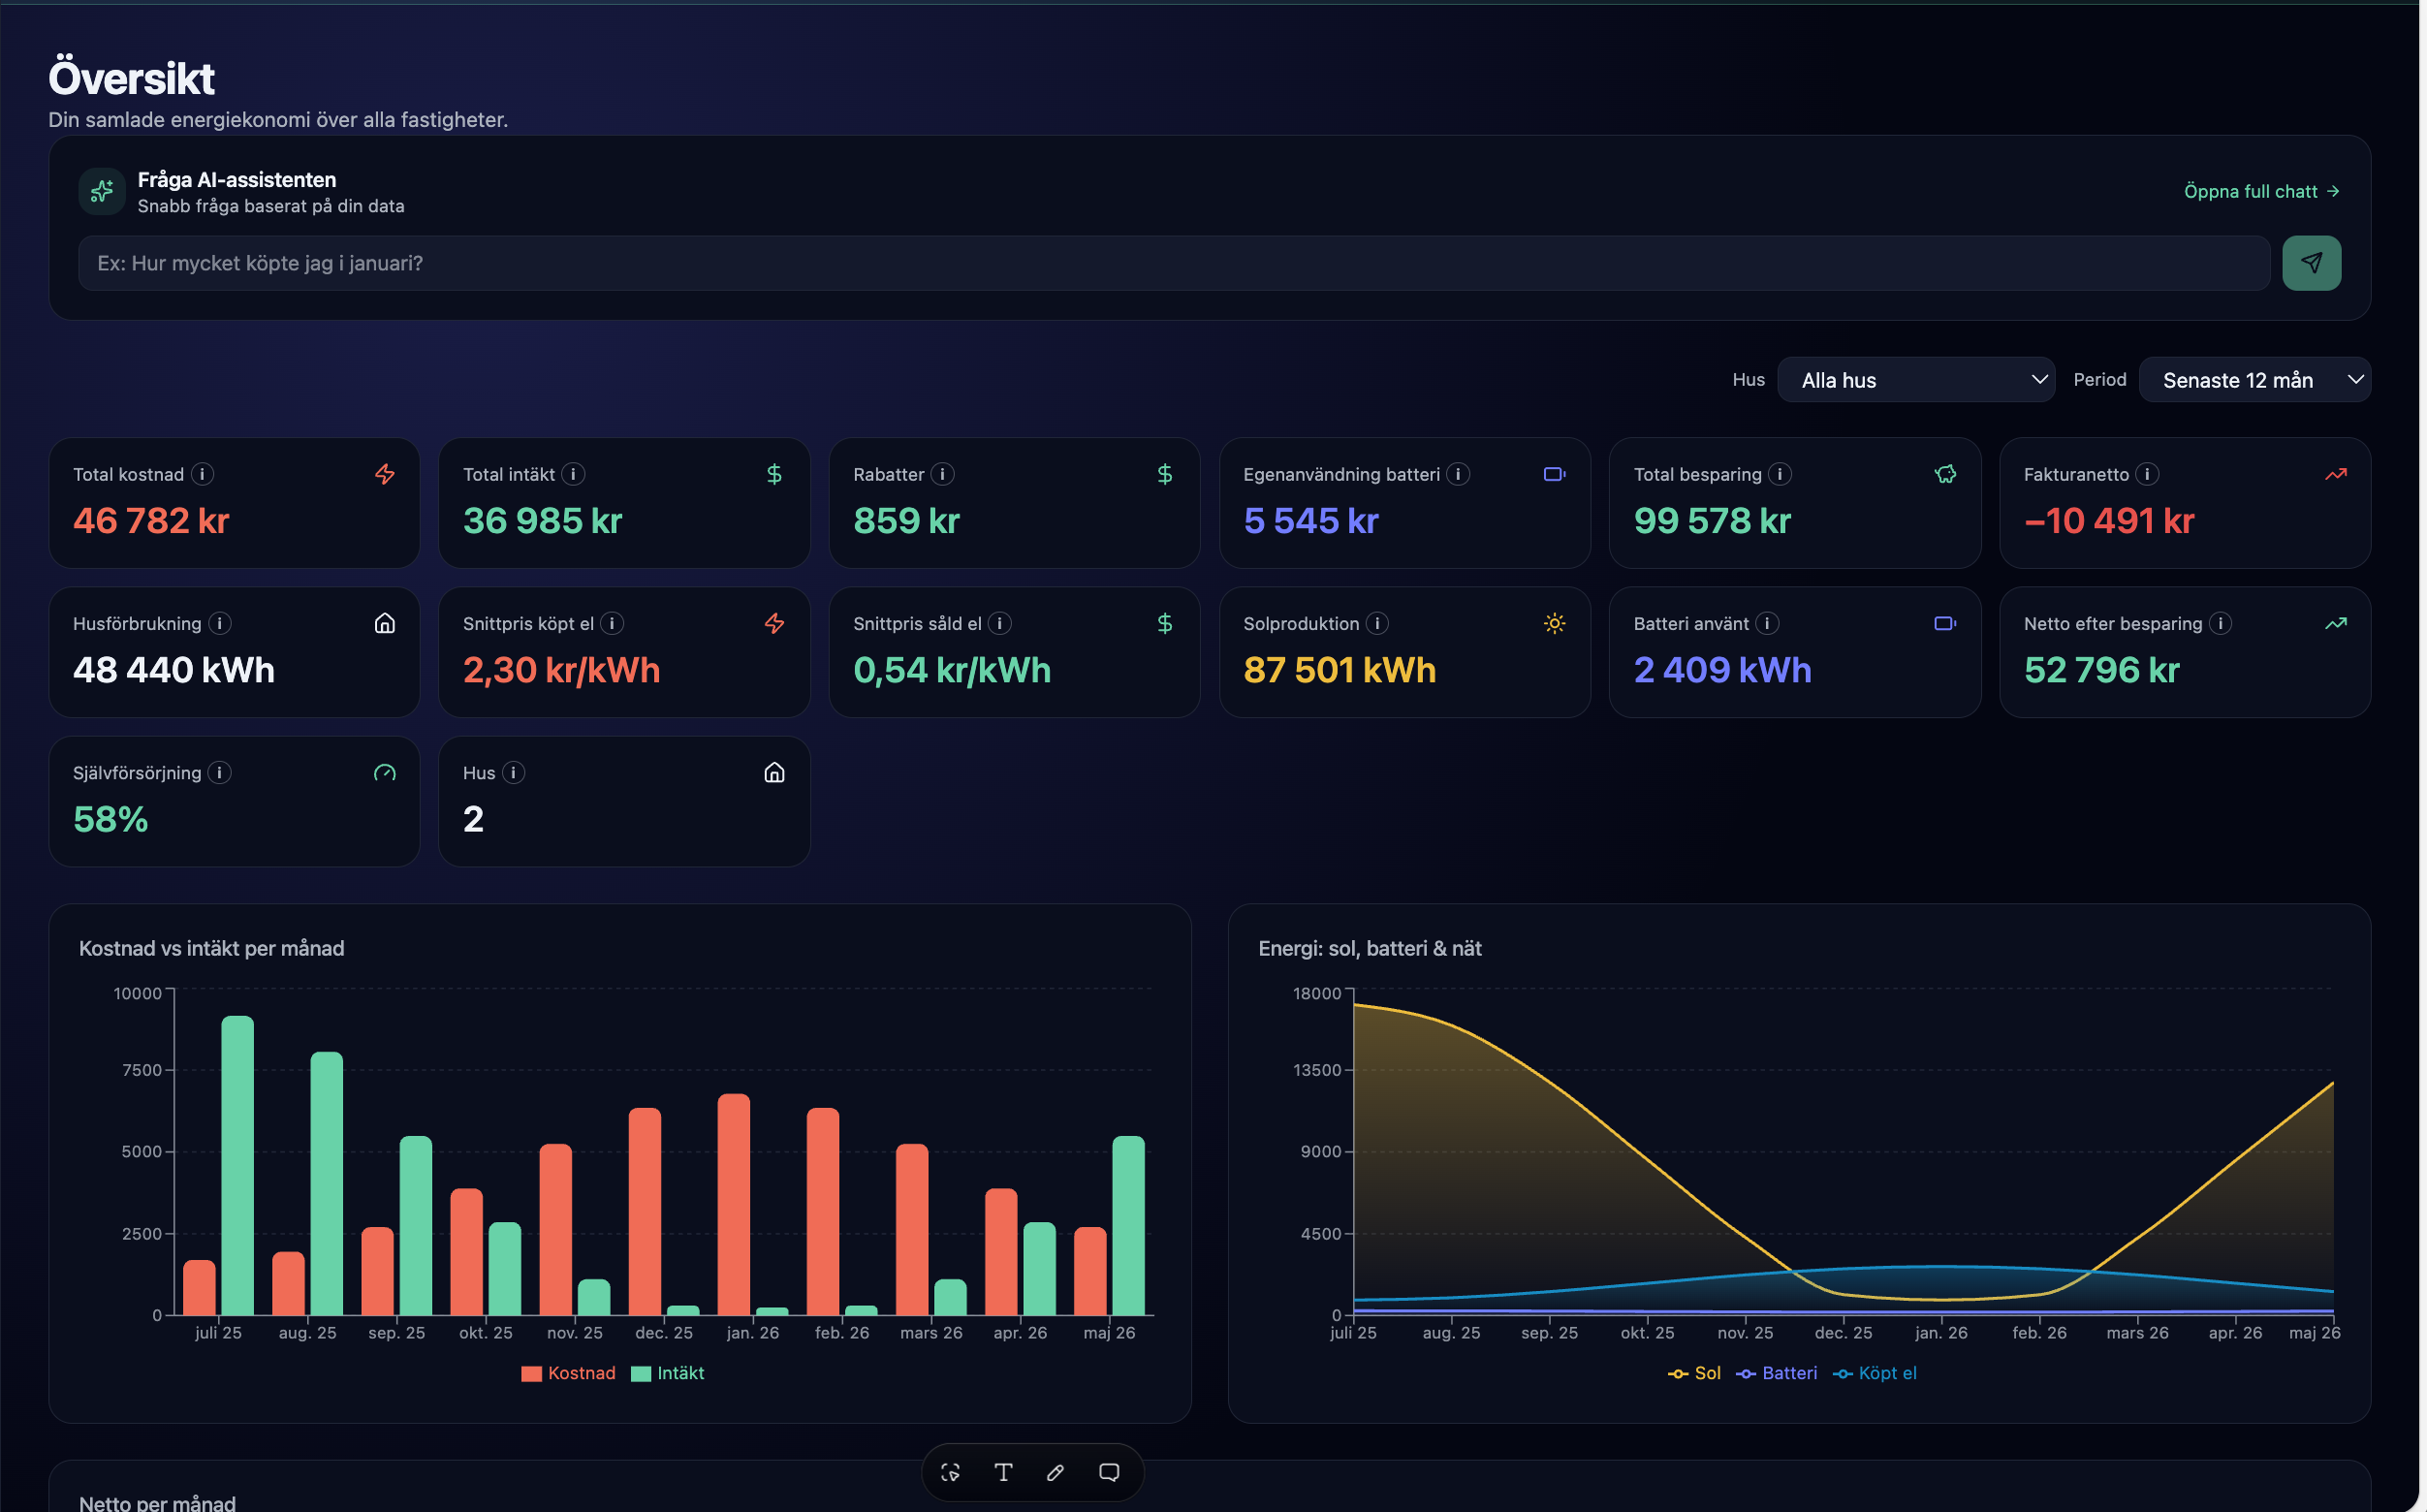Click the Energi: sol, batteri & nät title

1370,948
